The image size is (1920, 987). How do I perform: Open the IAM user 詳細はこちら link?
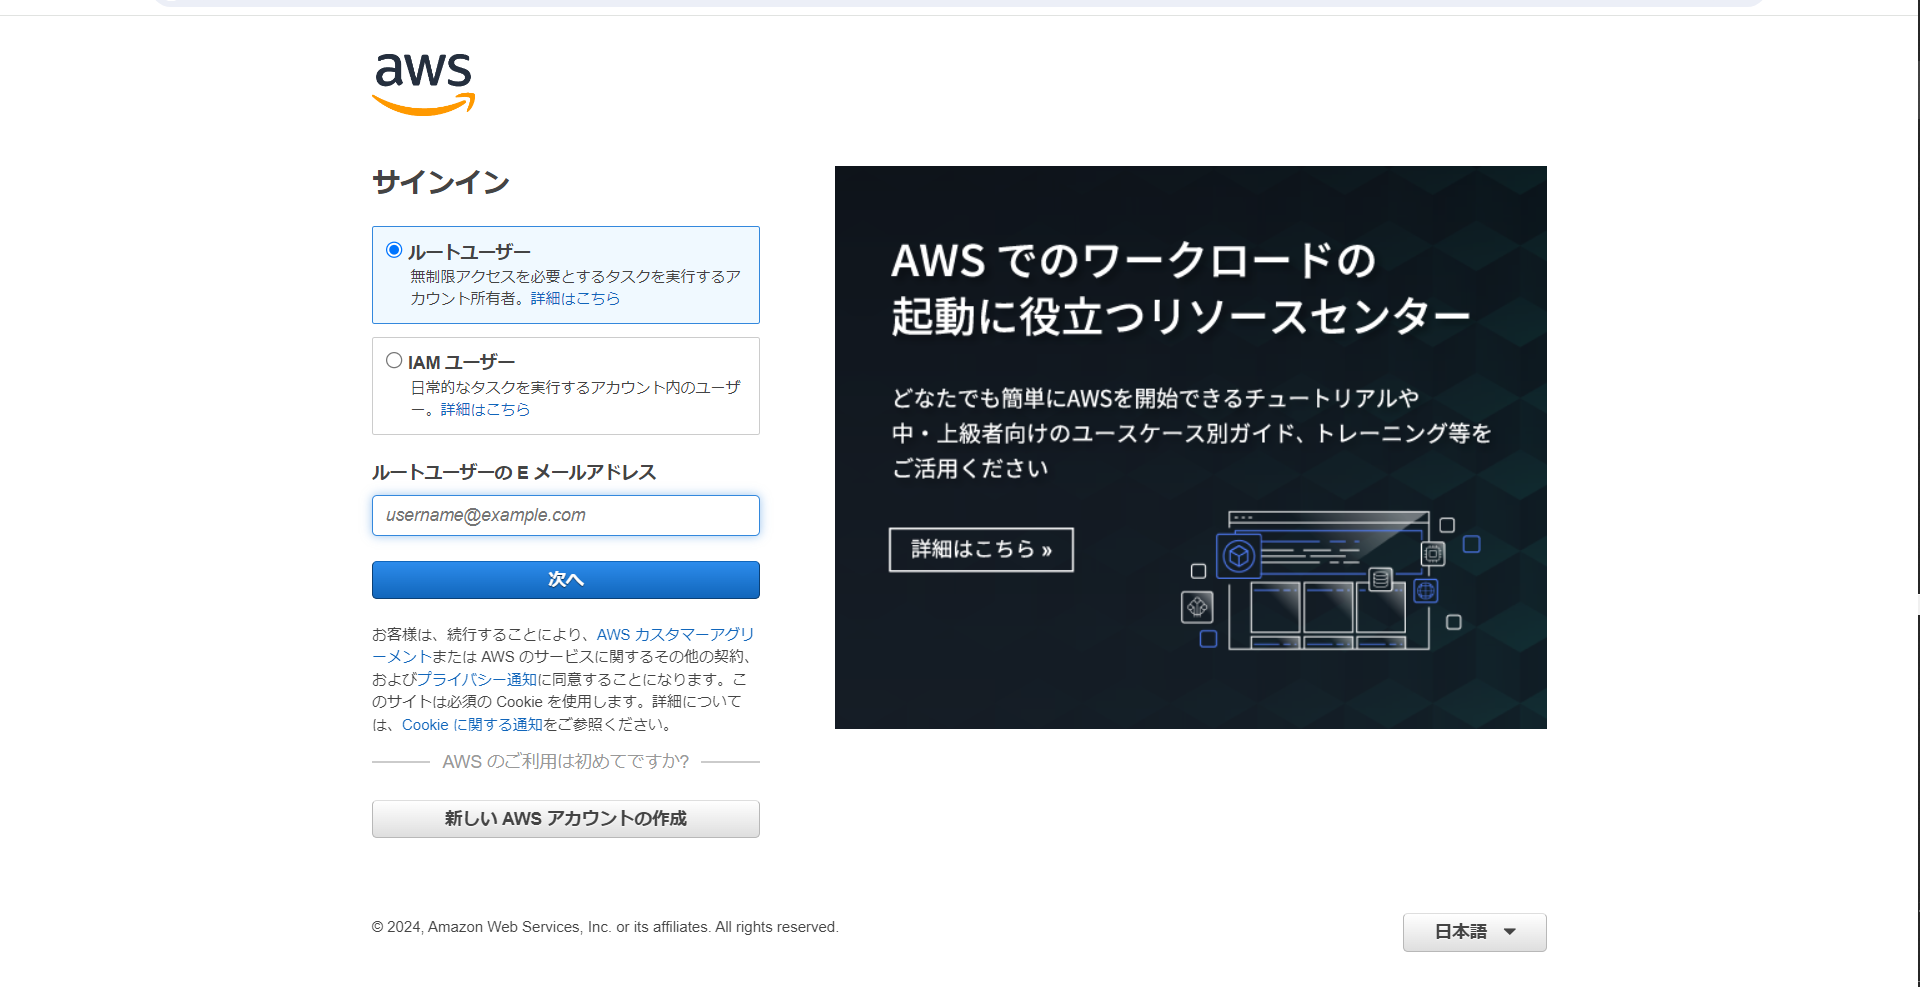[486, 408]
